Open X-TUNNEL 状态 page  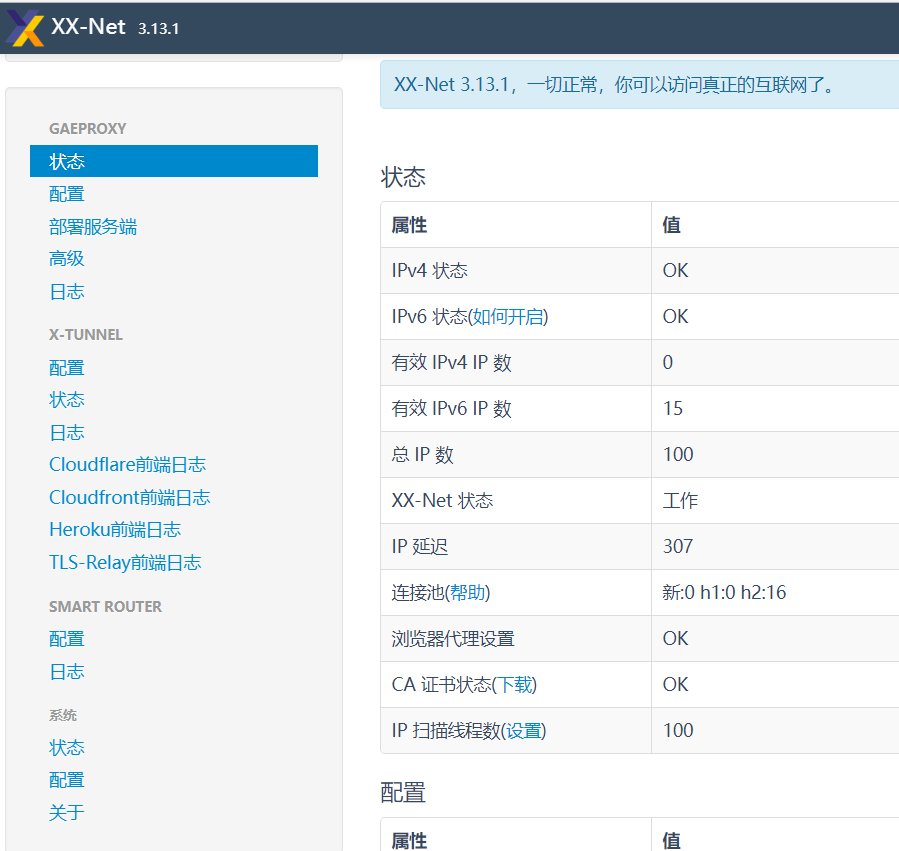67,400
